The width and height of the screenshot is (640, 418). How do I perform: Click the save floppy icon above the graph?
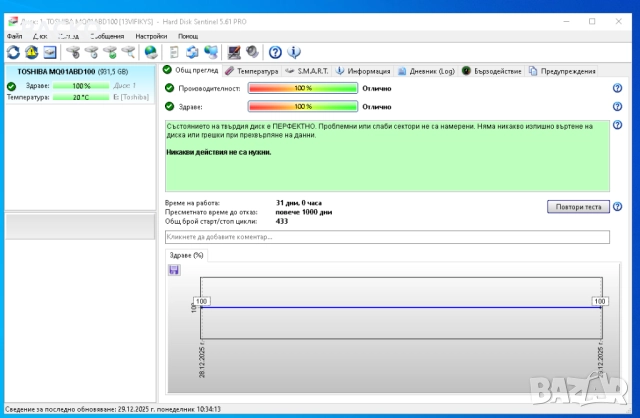point(174,270)
